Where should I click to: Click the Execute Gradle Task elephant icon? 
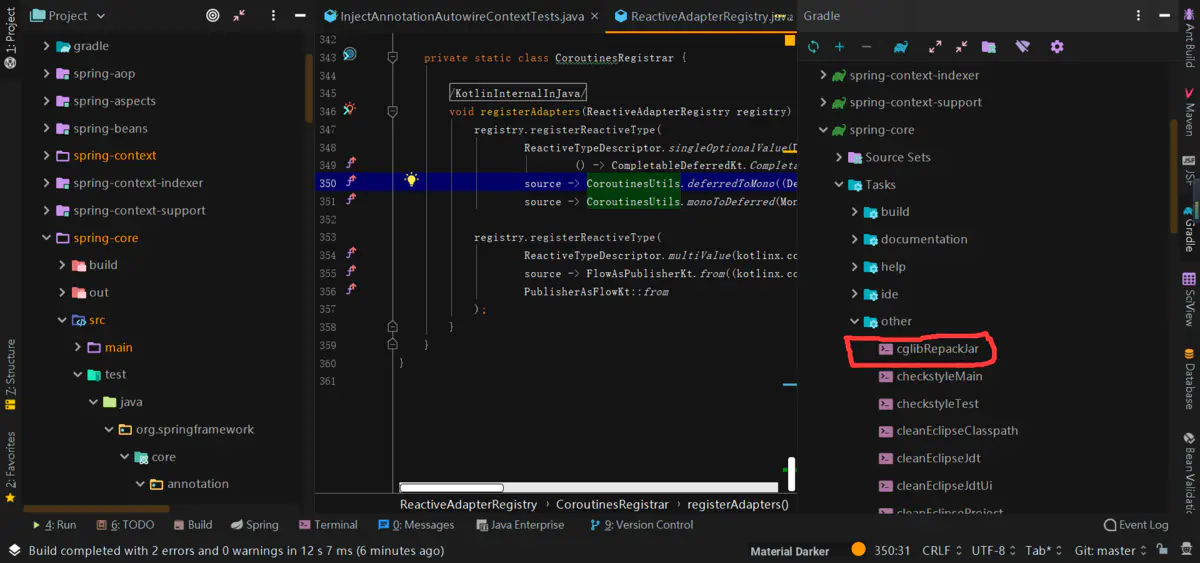tap(901, 47)
